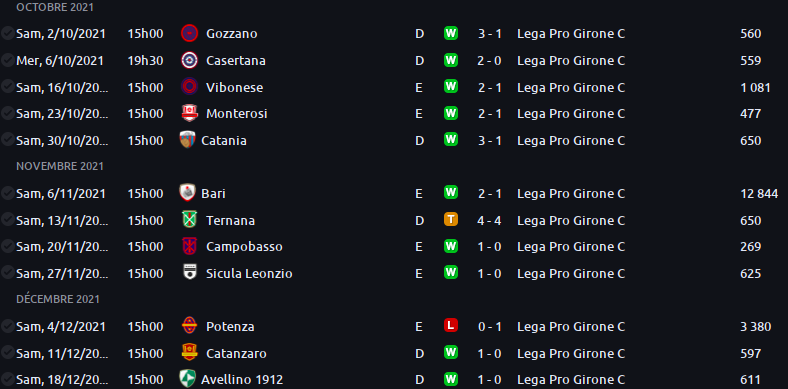Click the red L loss badge for Potenza

pyautogui.click(x=451, y=326)
